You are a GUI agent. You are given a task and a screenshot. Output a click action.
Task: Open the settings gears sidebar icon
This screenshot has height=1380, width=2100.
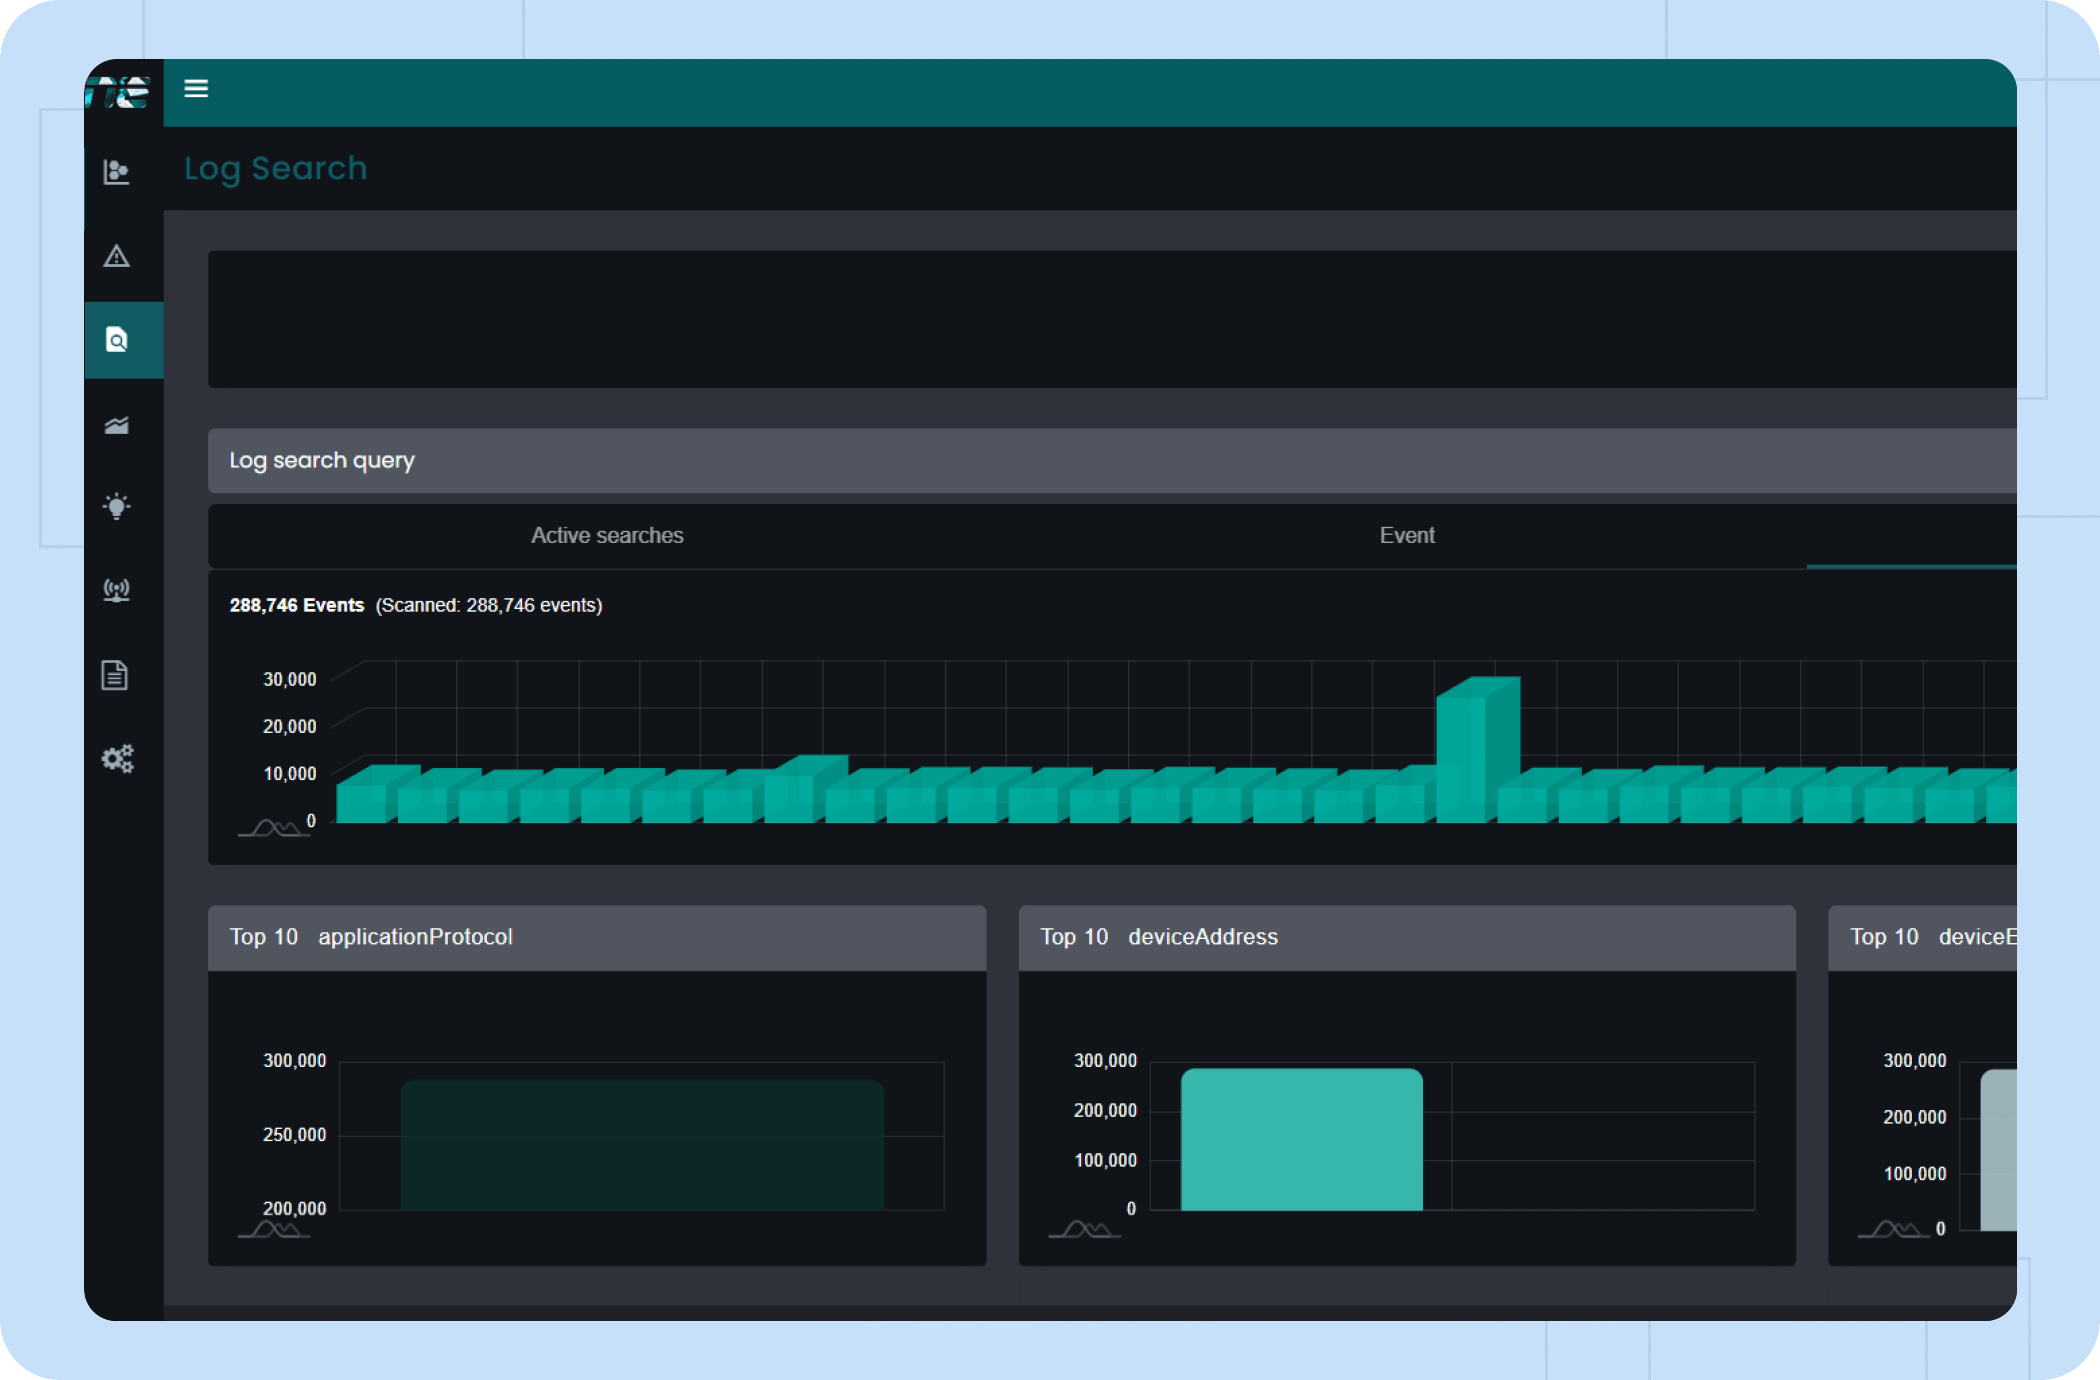[117, 759]
